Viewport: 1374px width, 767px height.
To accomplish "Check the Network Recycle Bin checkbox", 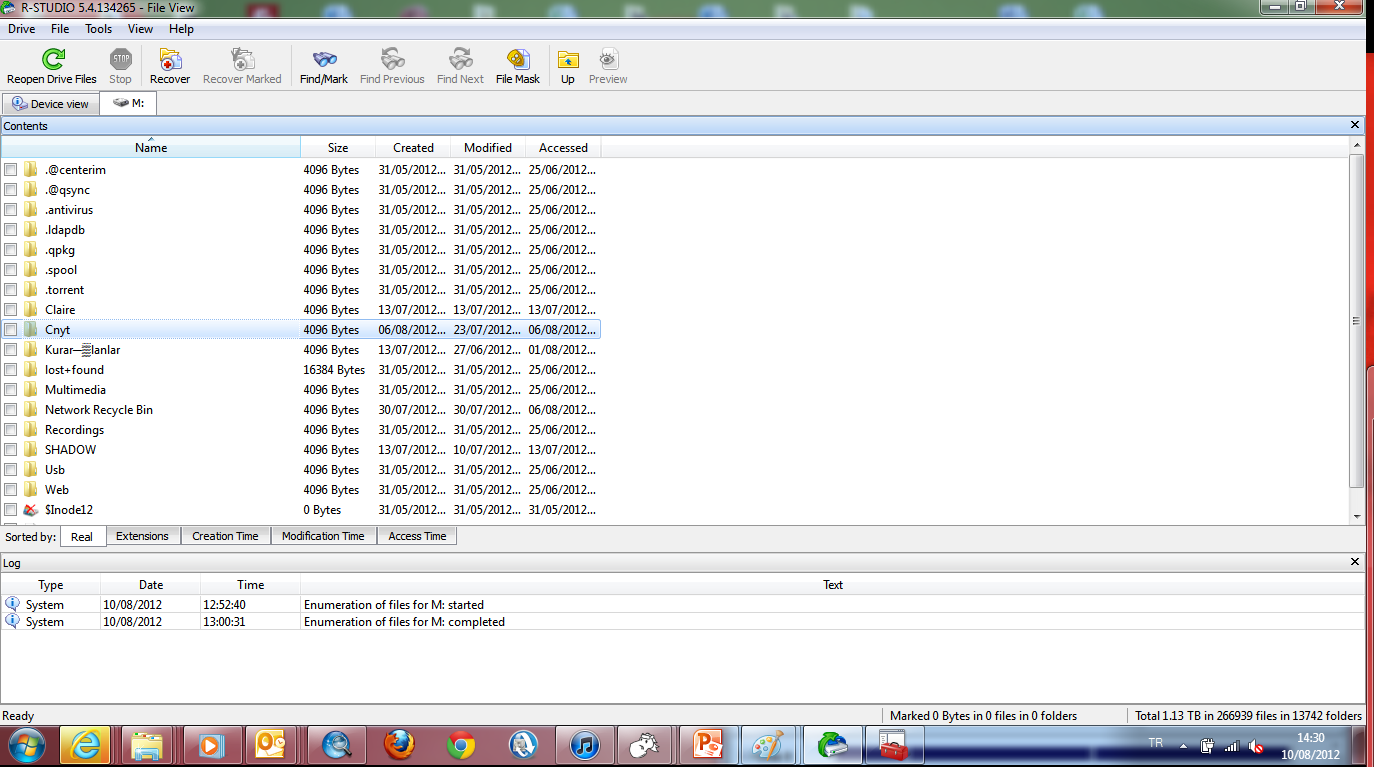I will pos(11,410).
